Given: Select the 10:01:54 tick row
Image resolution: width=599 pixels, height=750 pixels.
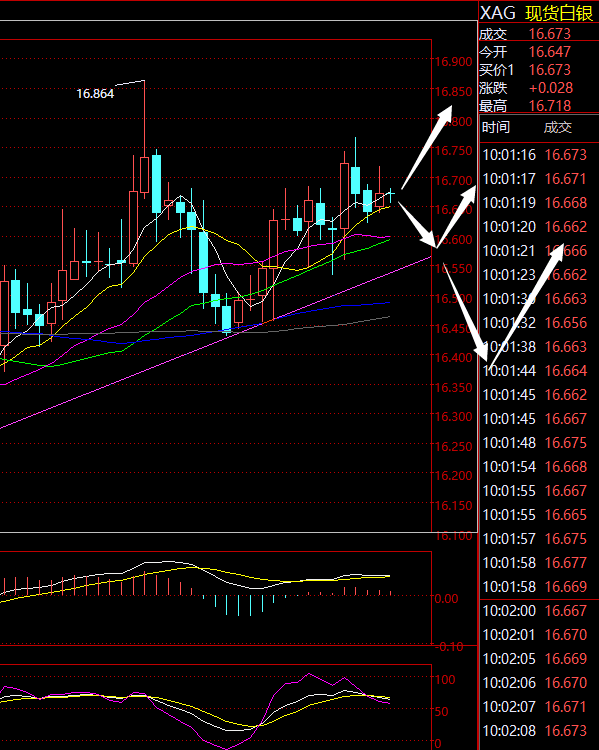Looking at the screenshot, I should click(539, 467).
